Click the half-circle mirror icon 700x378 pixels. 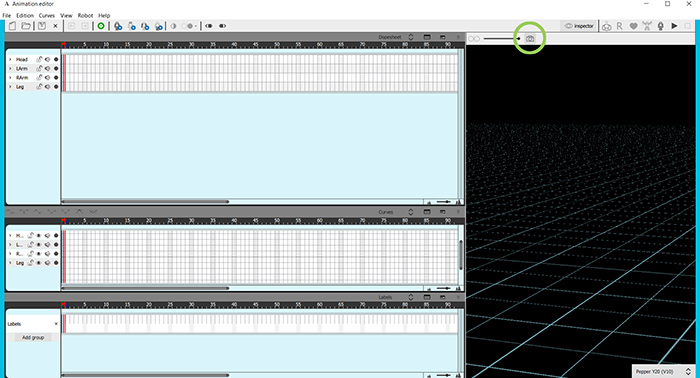point(173,26)
